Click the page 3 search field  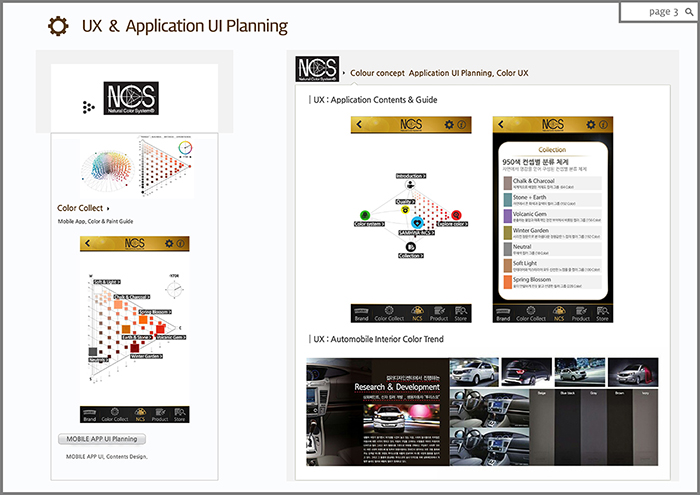pyautogui.click(x=658, y=12)
